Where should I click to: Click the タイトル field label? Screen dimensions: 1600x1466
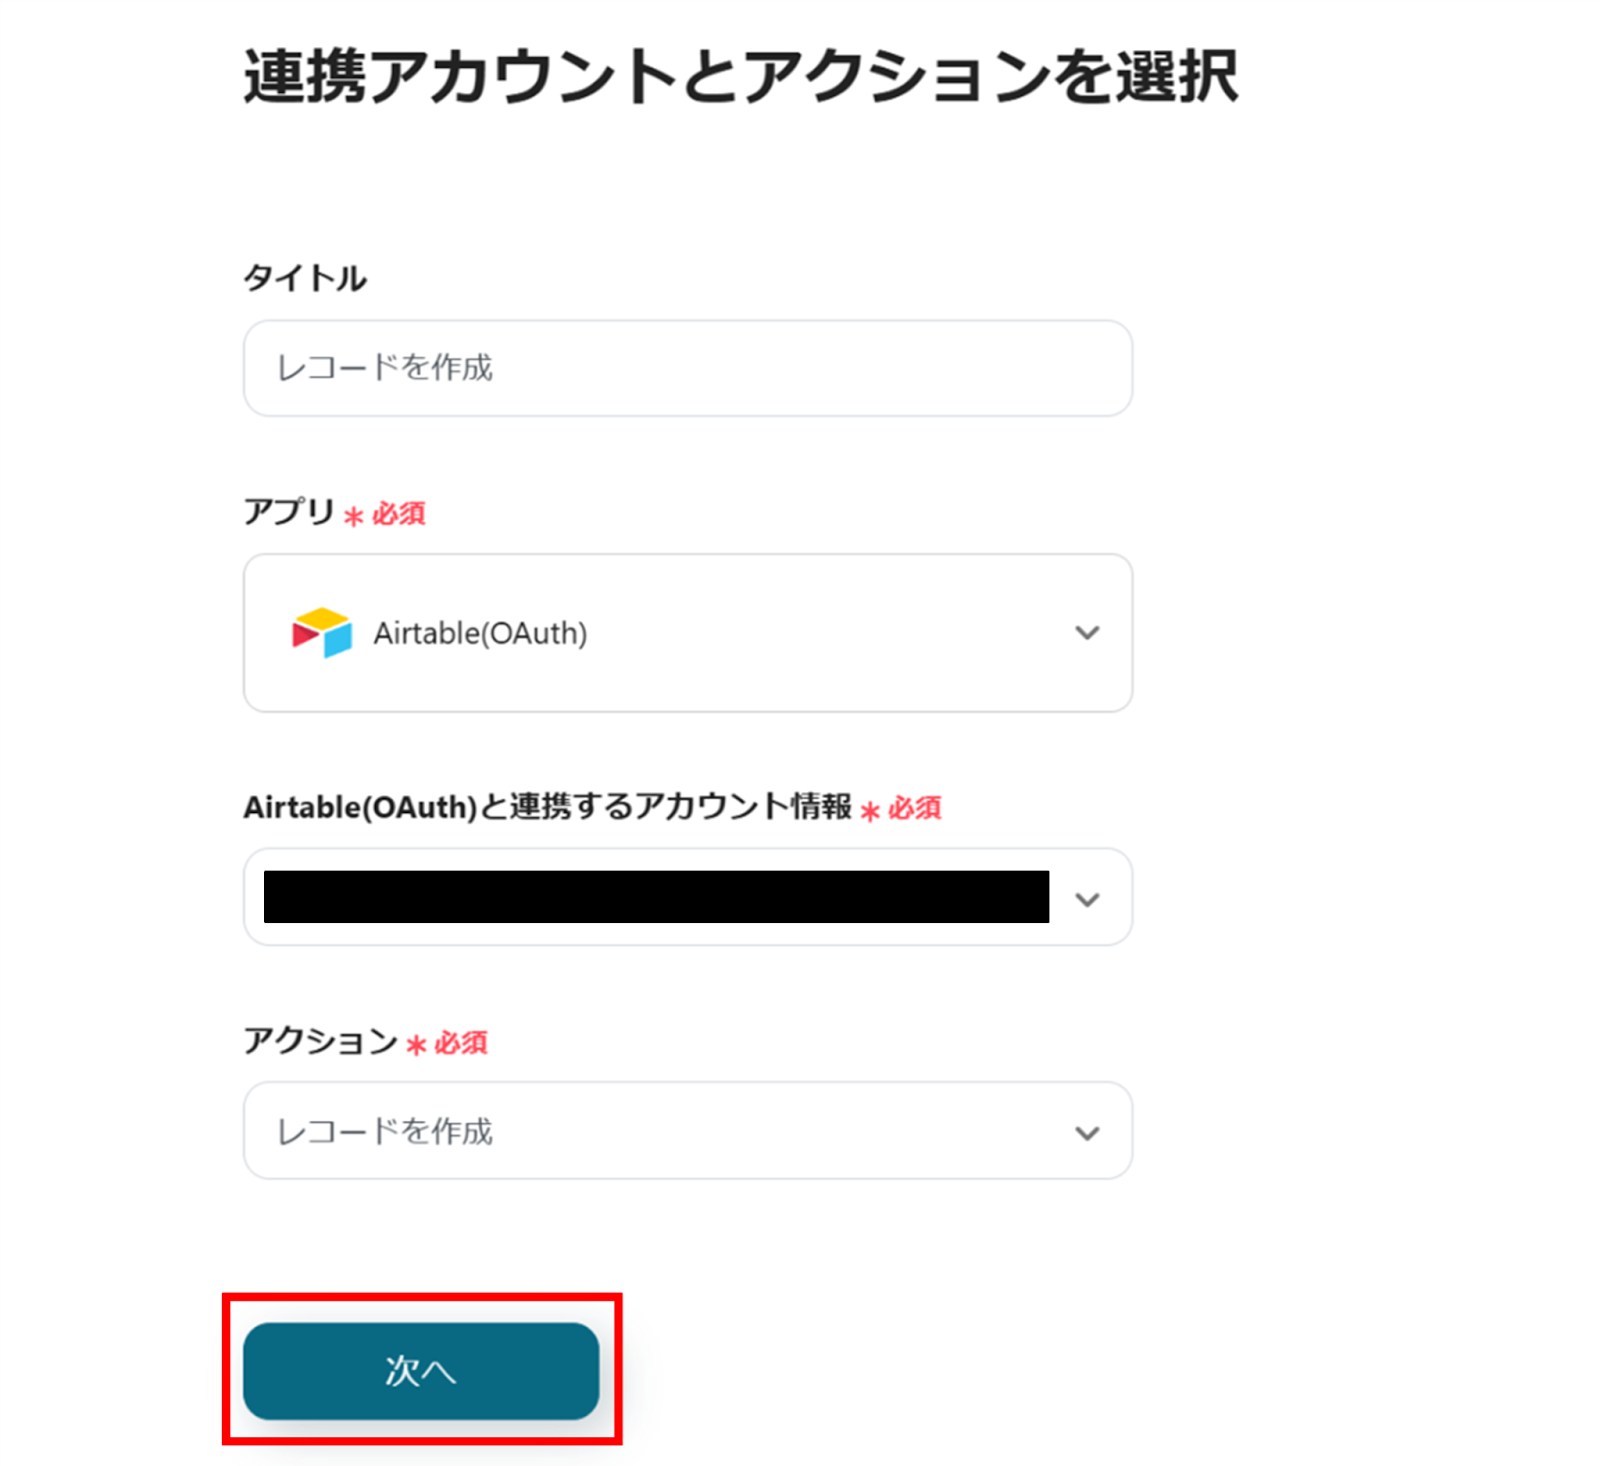coord(305,278)
